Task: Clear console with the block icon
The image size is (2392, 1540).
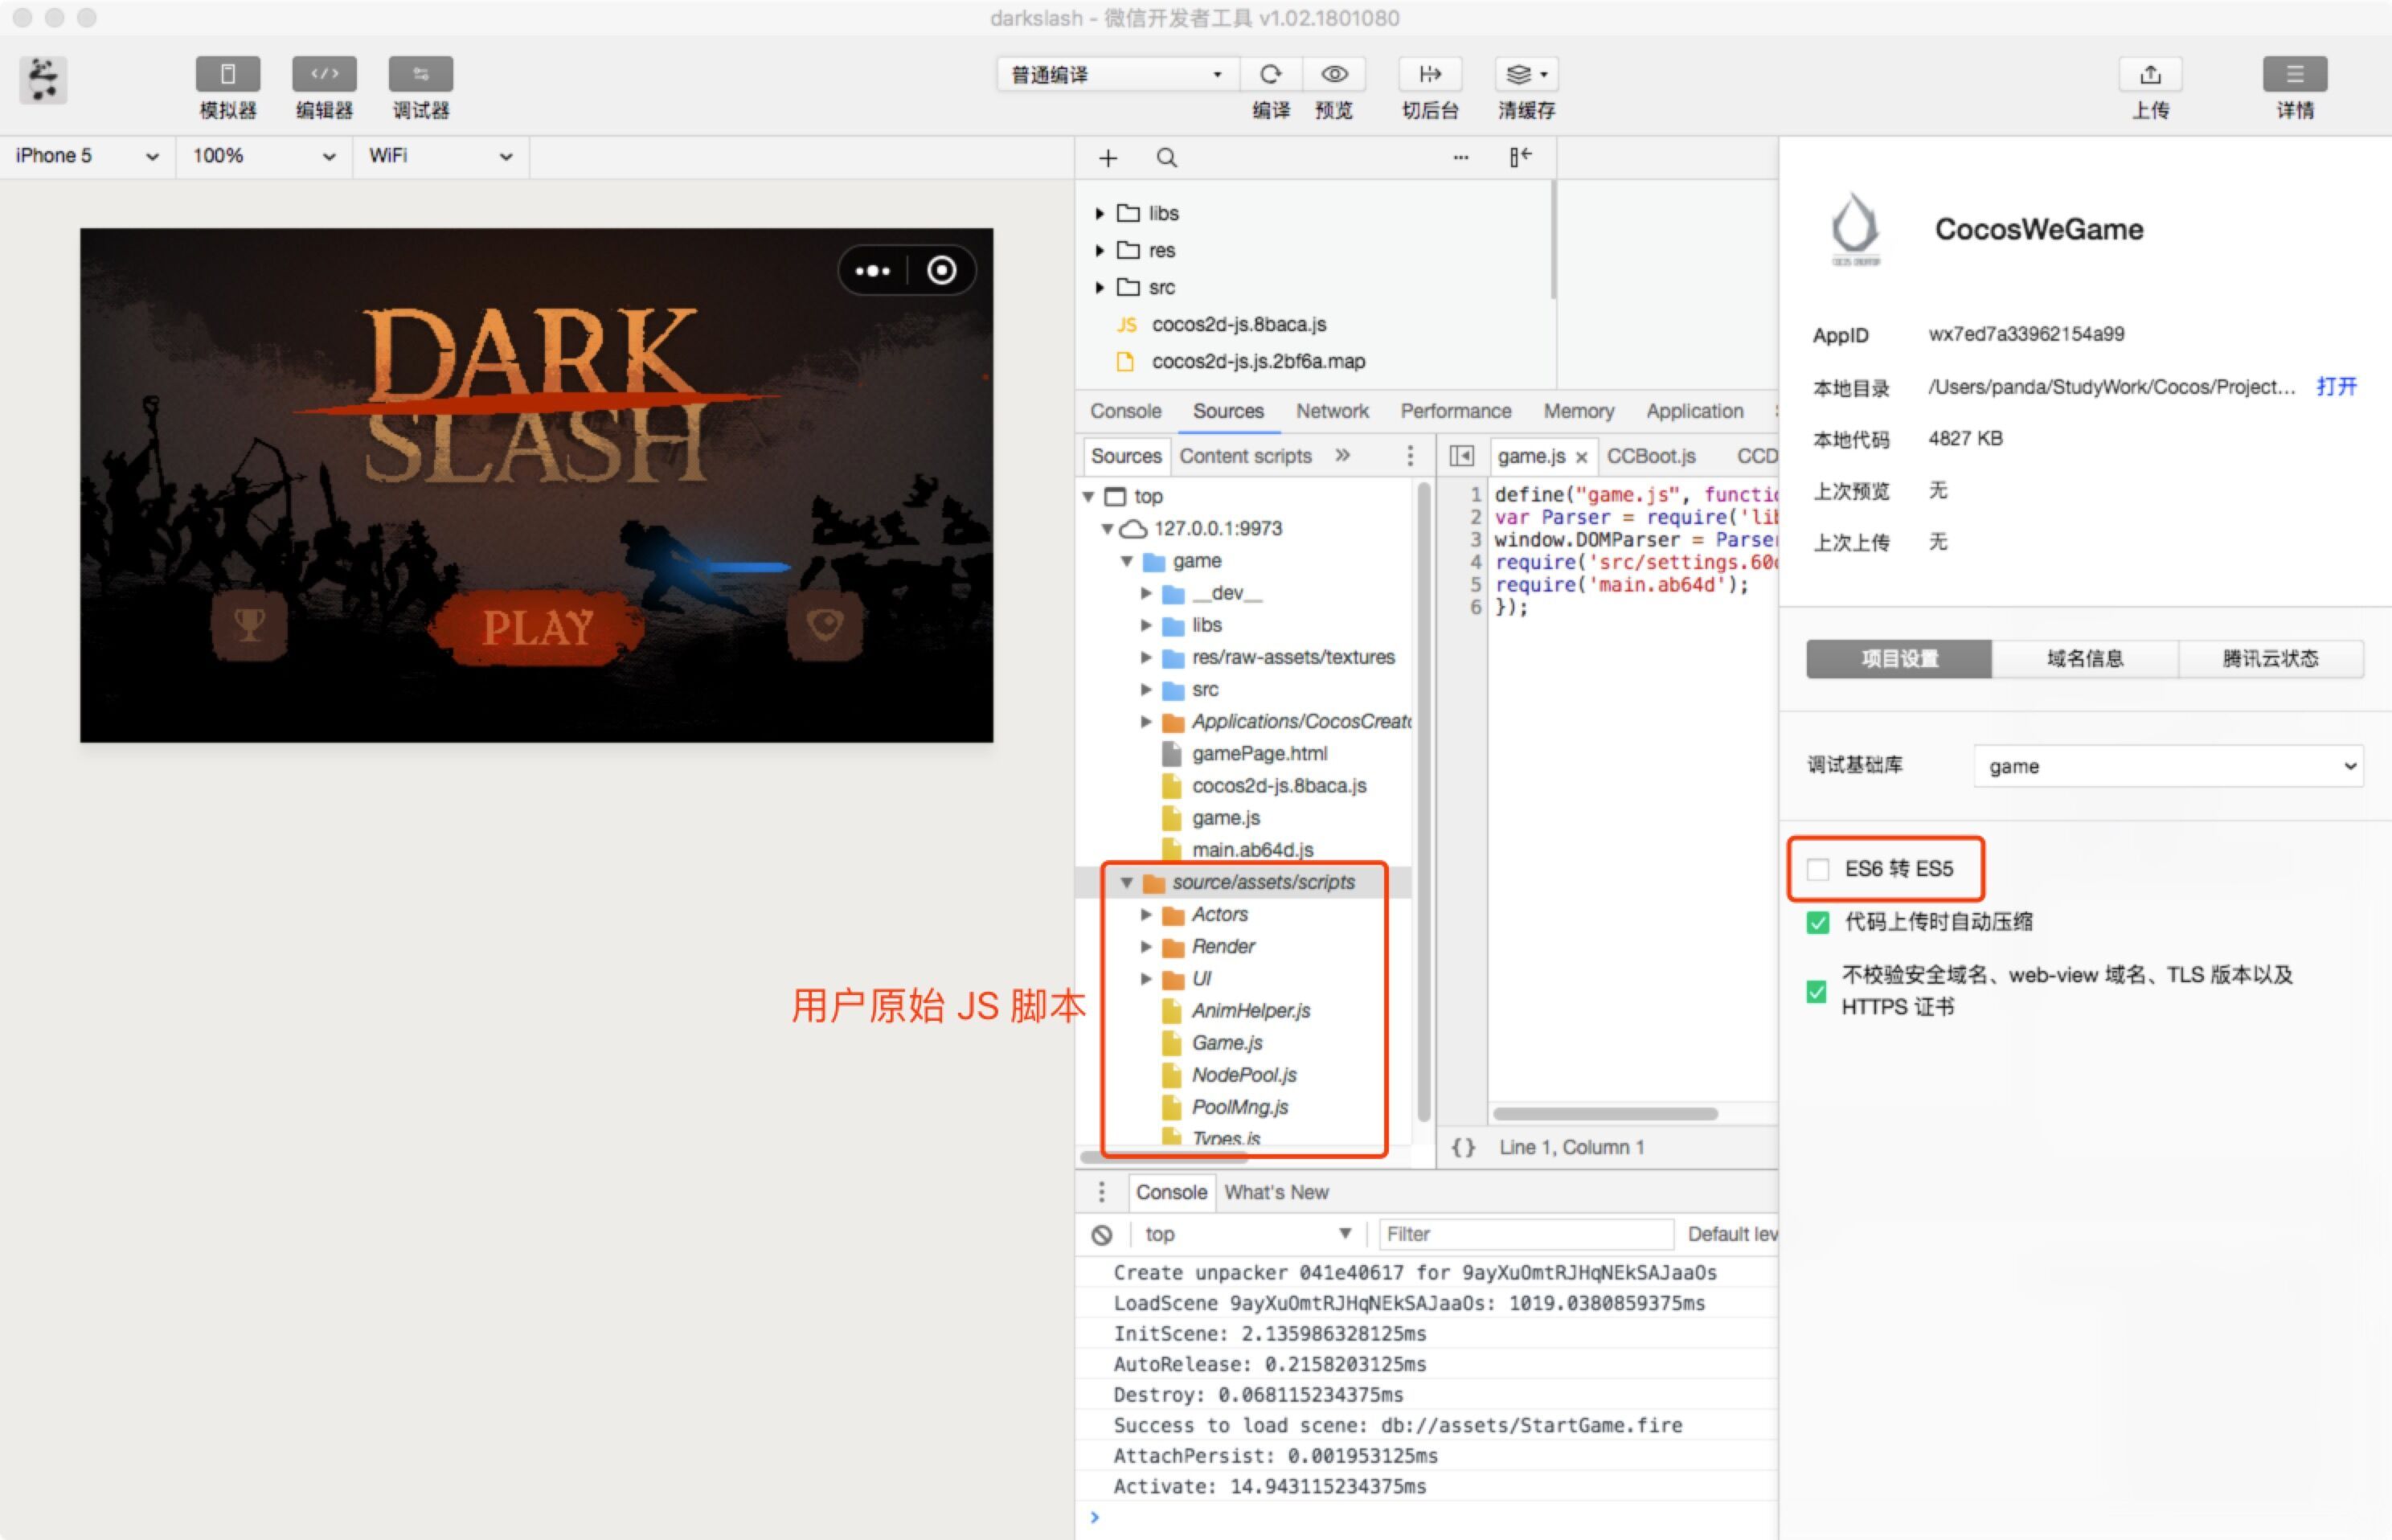Action: pos(1101,1234)
